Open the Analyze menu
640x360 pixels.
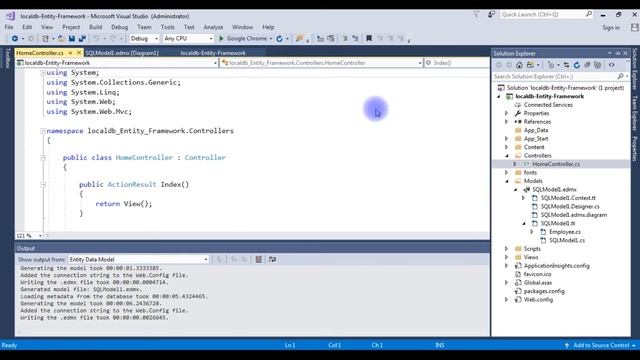coord(213,27)
